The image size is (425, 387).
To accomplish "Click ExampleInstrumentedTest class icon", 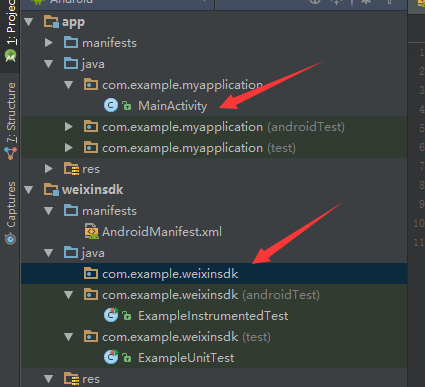I will (x=111, y=315).
